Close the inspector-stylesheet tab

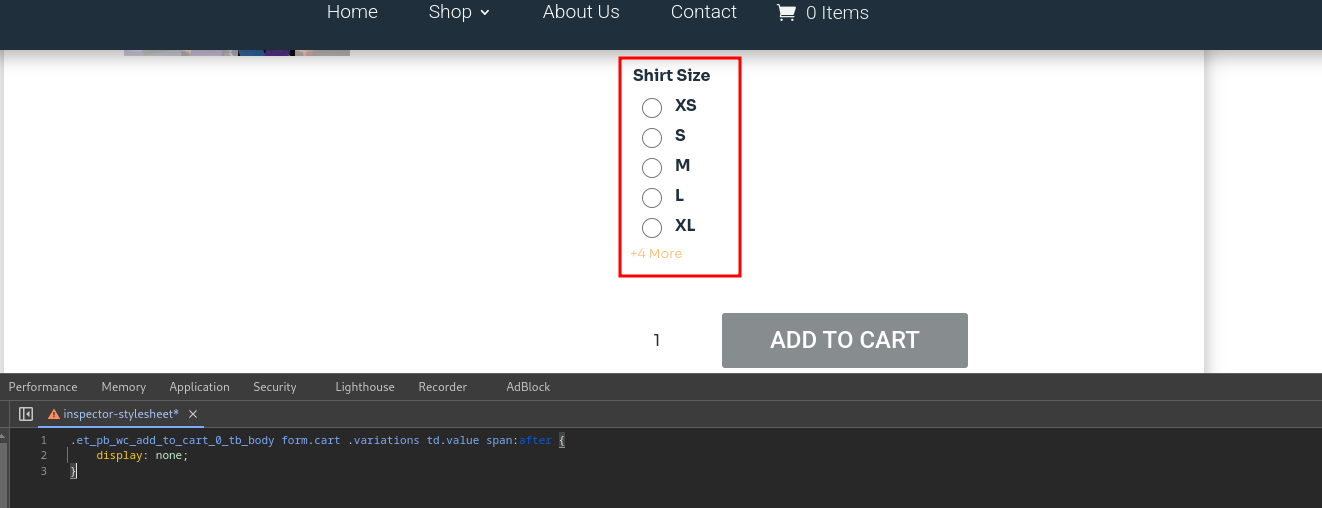[193, 414]
